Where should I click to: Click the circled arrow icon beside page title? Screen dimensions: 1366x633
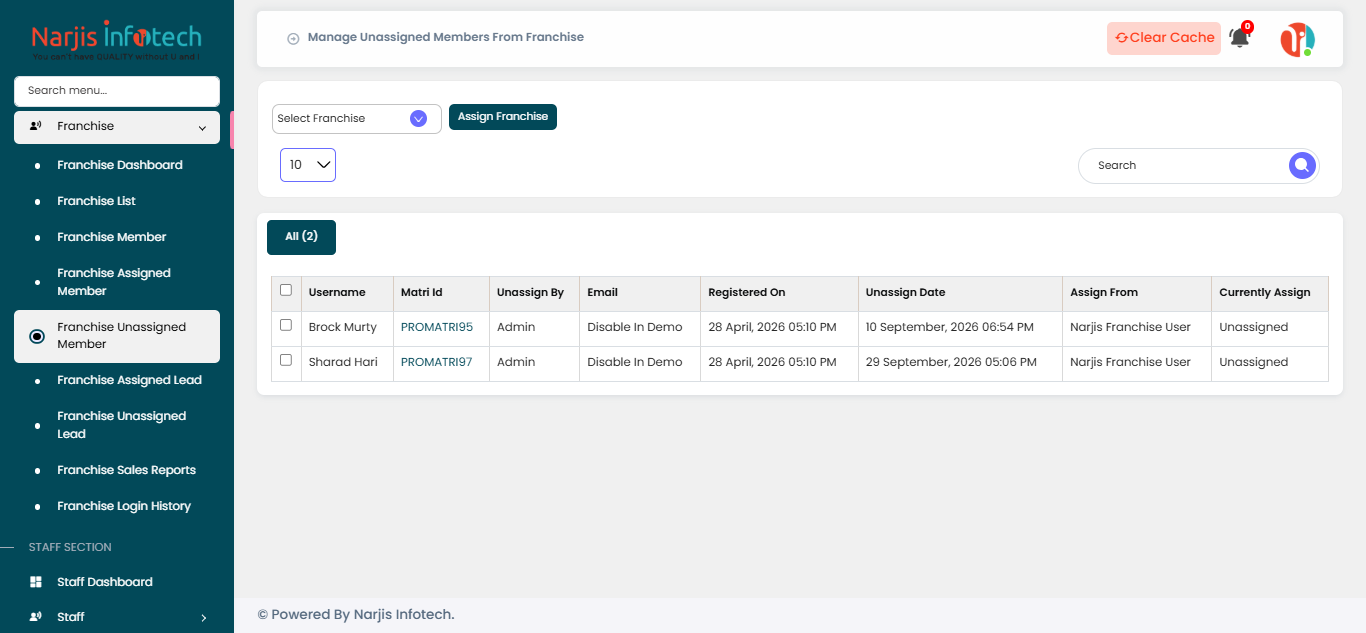tap(293, 39)
